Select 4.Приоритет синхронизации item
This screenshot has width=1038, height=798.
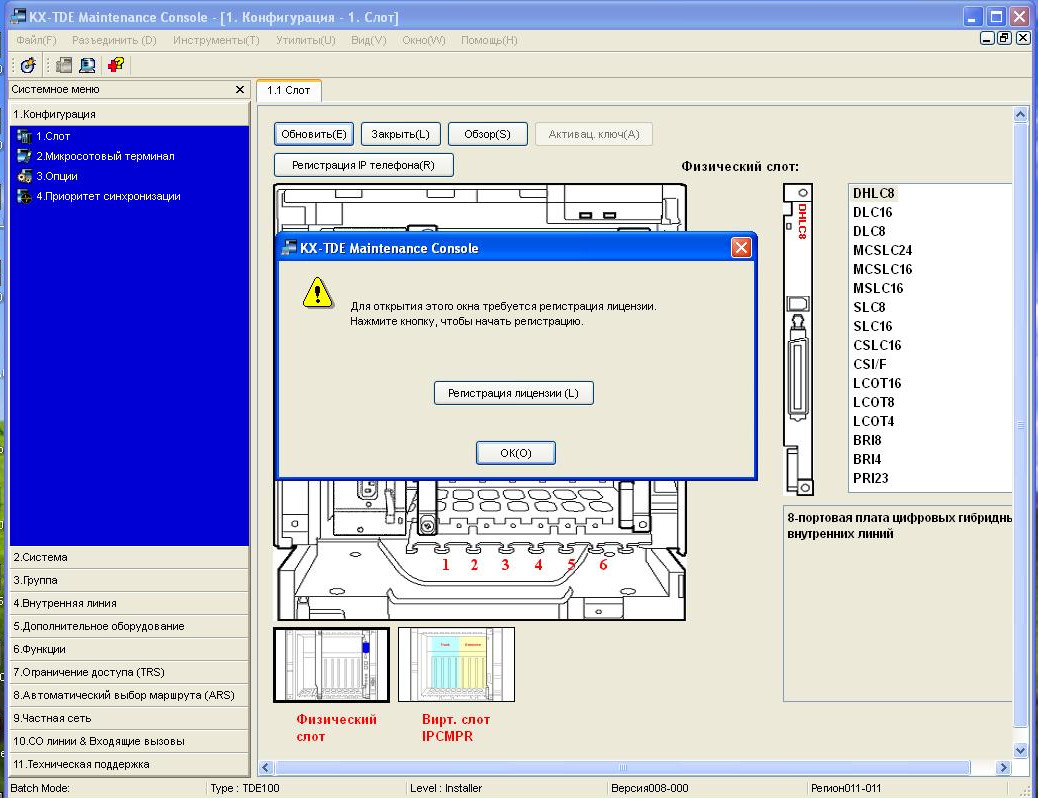point(108,196)
